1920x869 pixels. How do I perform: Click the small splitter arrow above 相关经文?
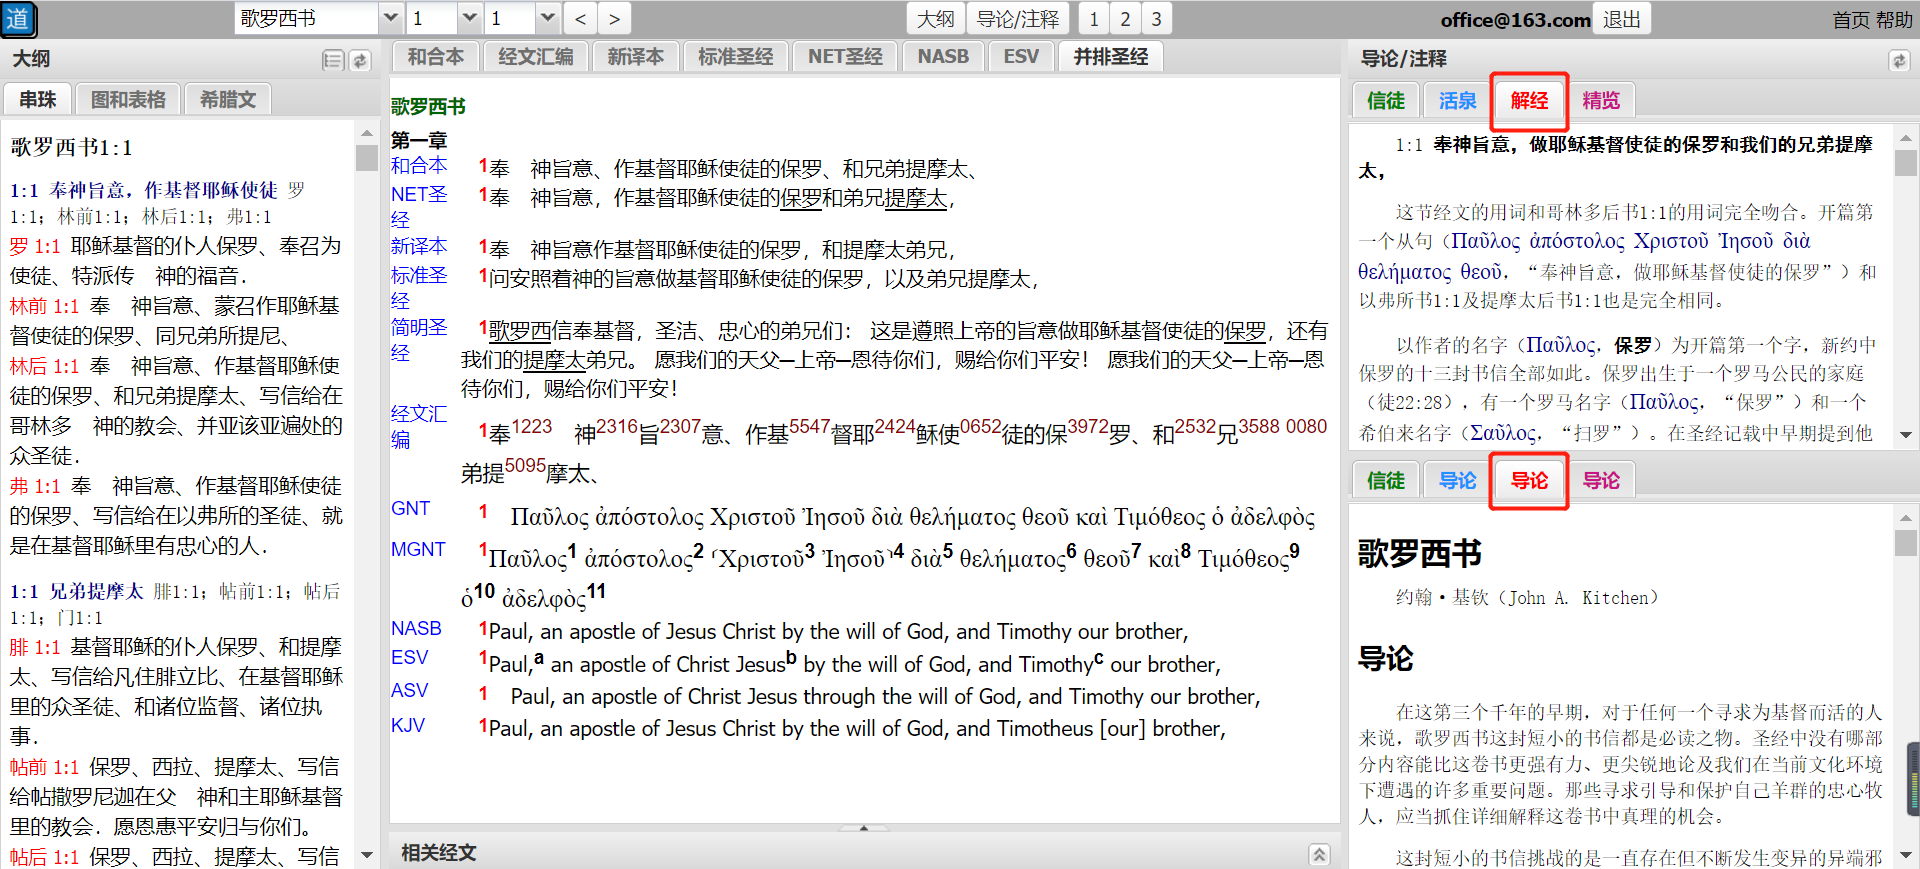pos(863,828)
